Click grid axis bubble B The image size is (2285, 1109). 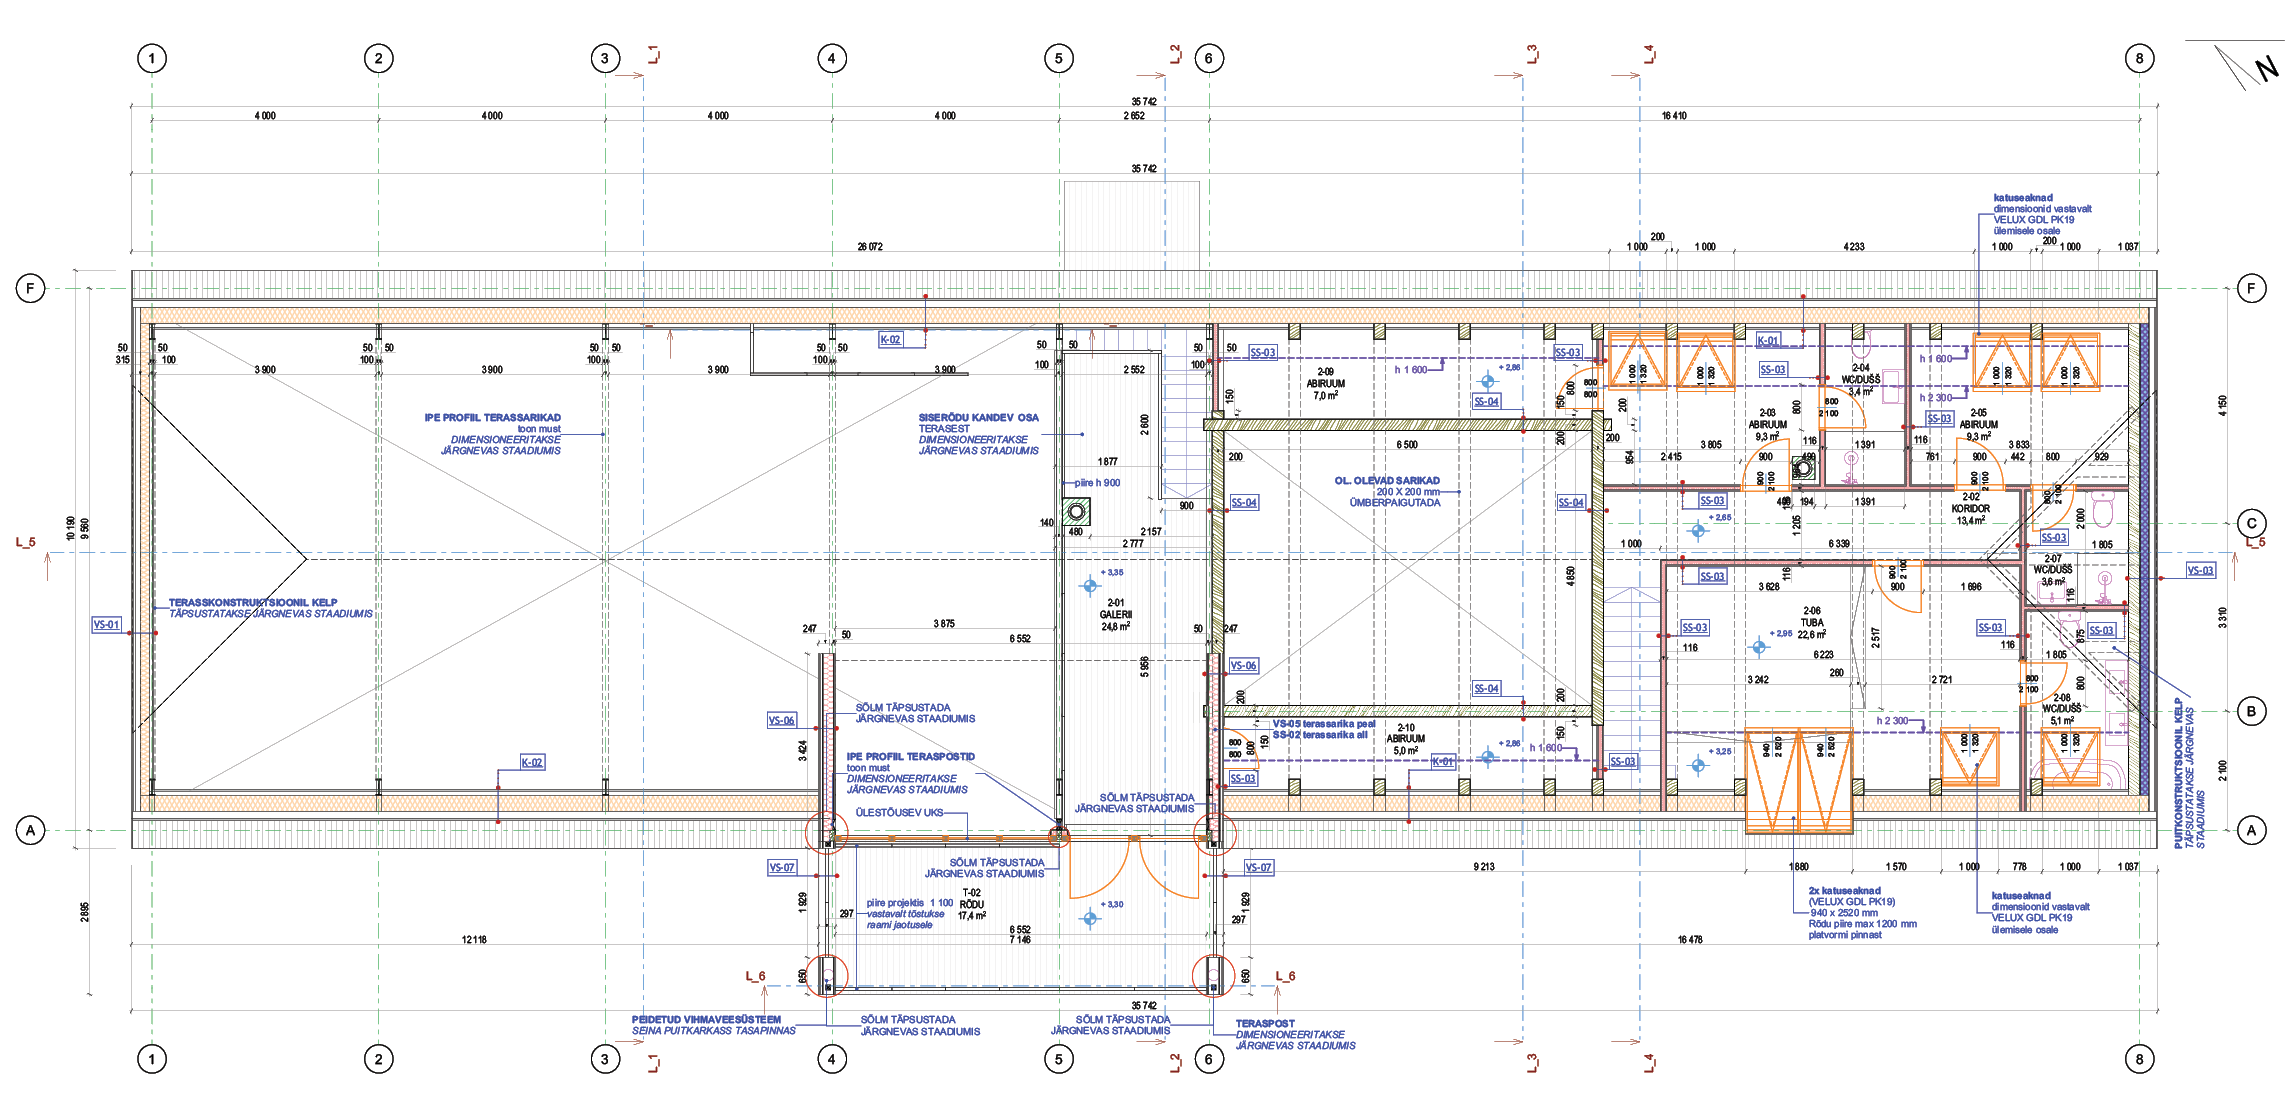[x=2251, y=712]
